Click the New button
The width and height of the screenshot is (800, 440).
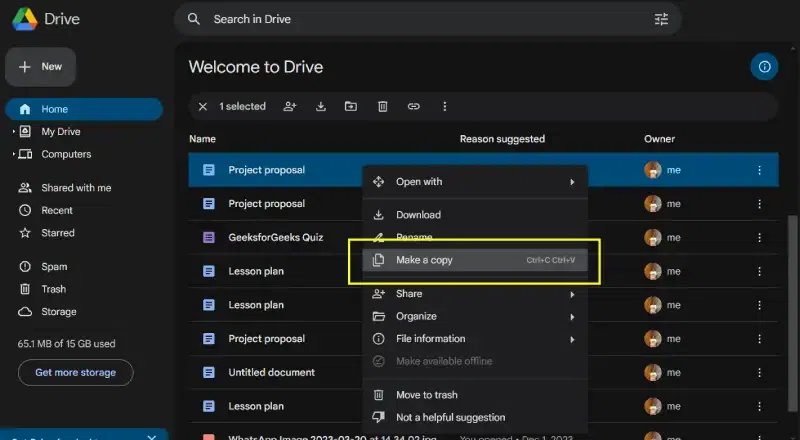(x=40, y=67)
